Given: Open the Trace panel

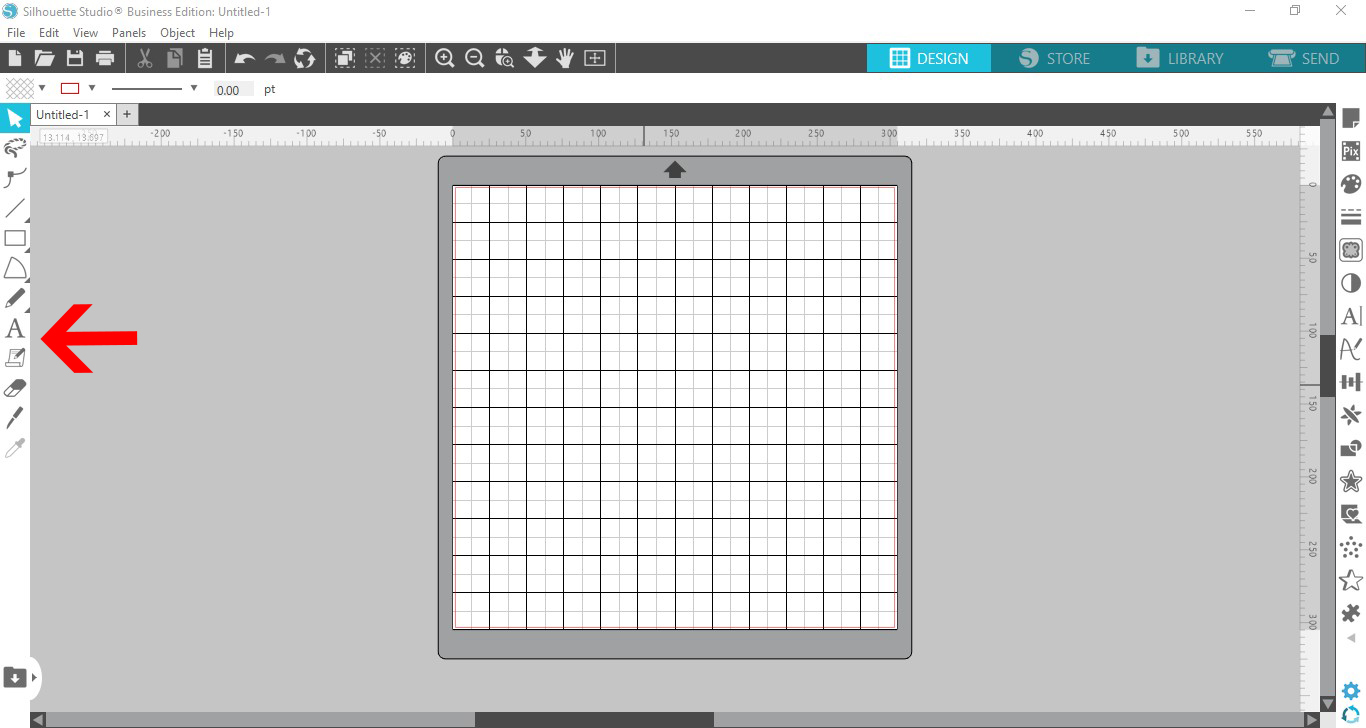Looking at the screenshot, I should pyautogui.click(x=1351, y=250).
